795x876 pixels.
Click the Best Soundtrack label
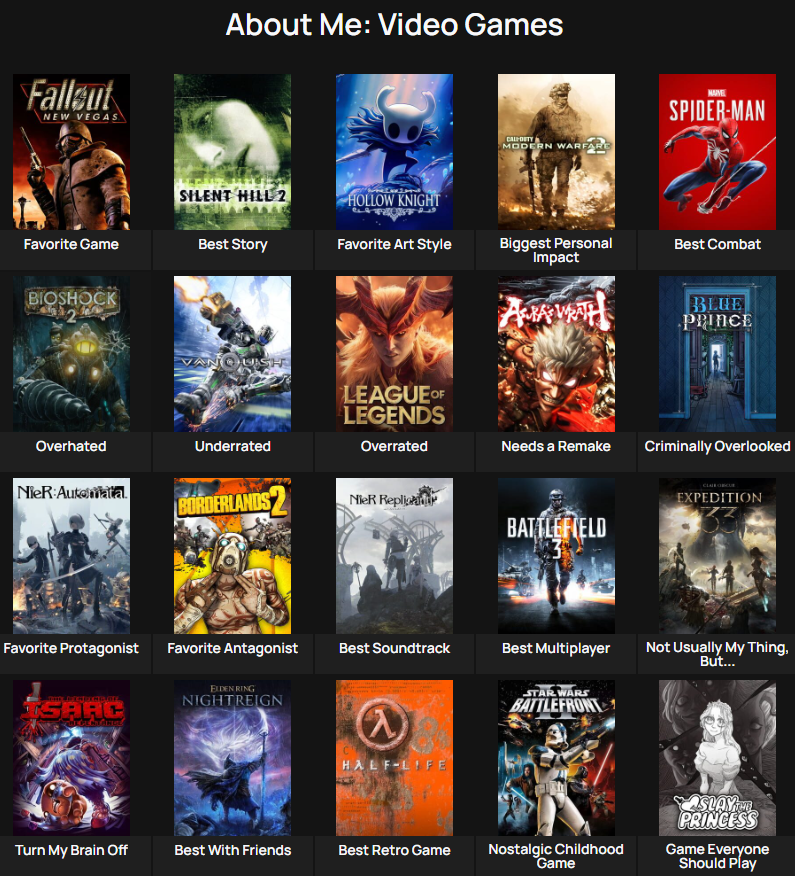coord(394,648)
